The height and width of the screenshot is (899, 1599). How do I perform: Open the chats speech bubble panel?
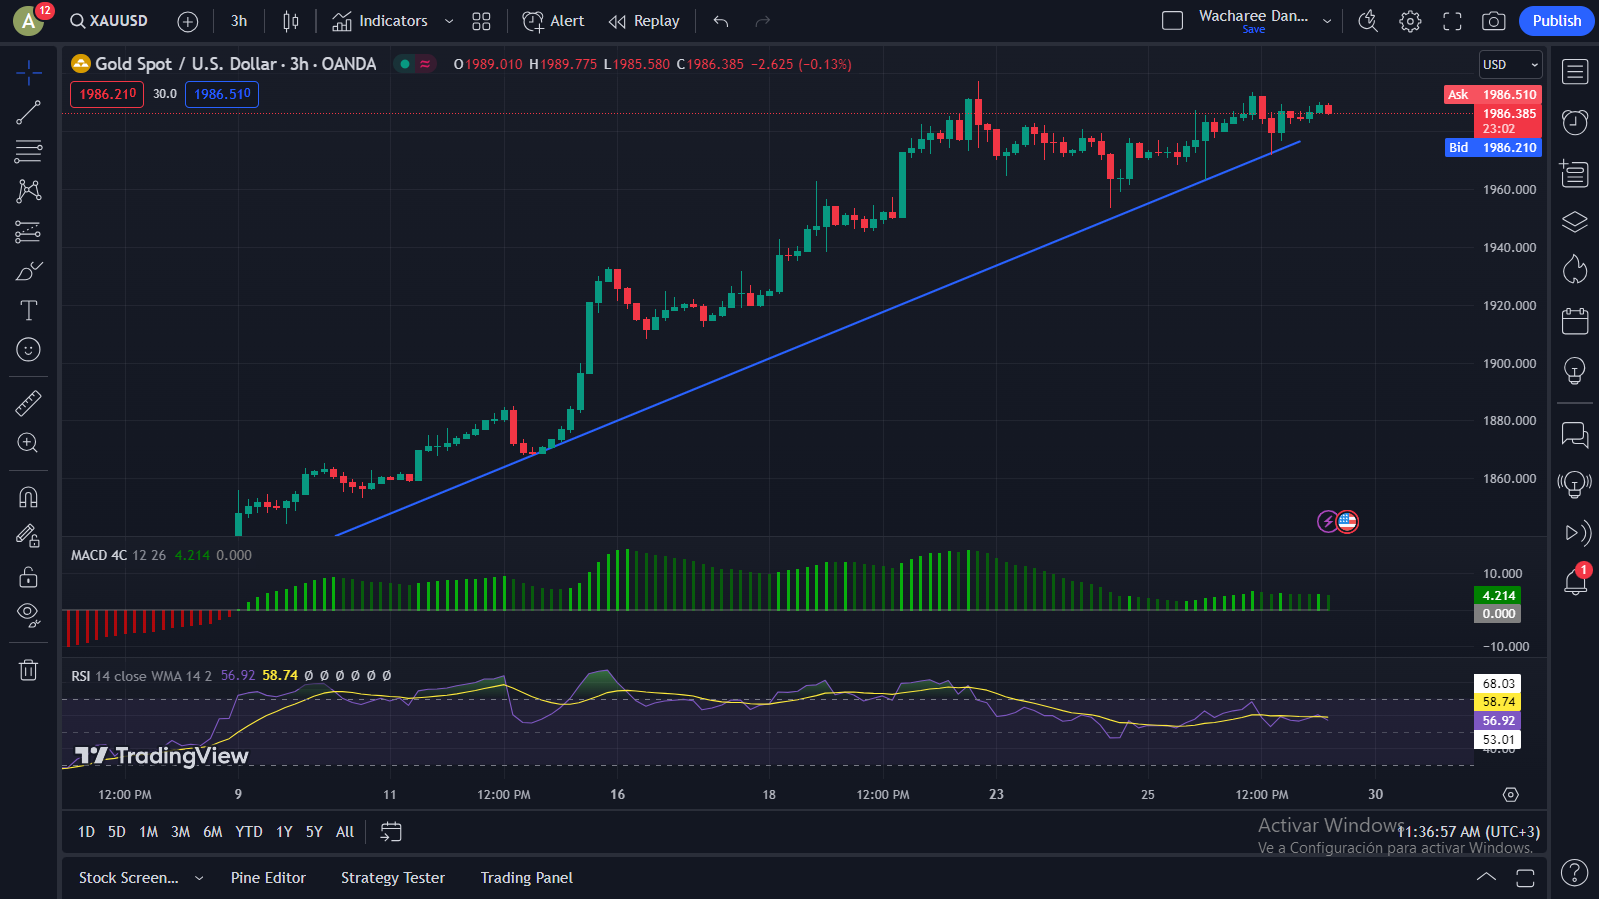coord(1575,434)
